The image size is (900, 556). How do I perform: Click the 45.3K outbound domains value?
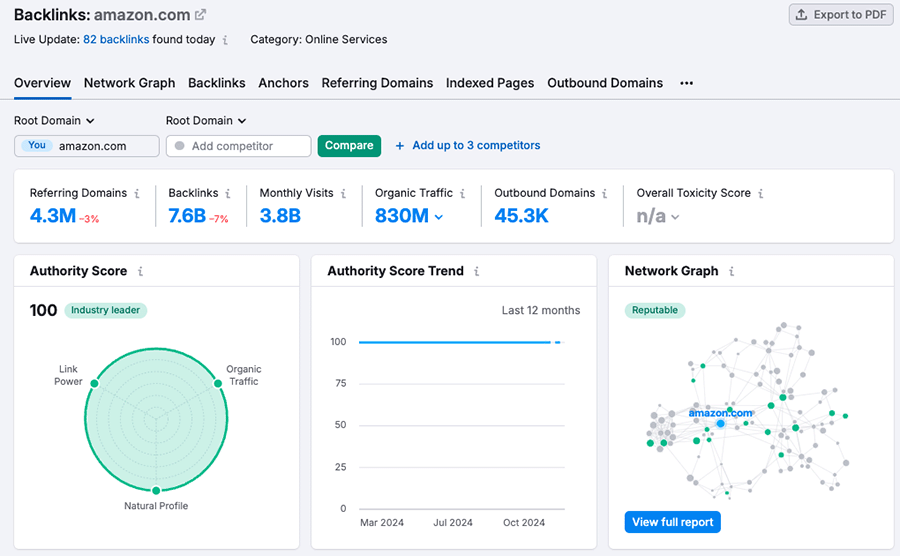tap(521, 216)
